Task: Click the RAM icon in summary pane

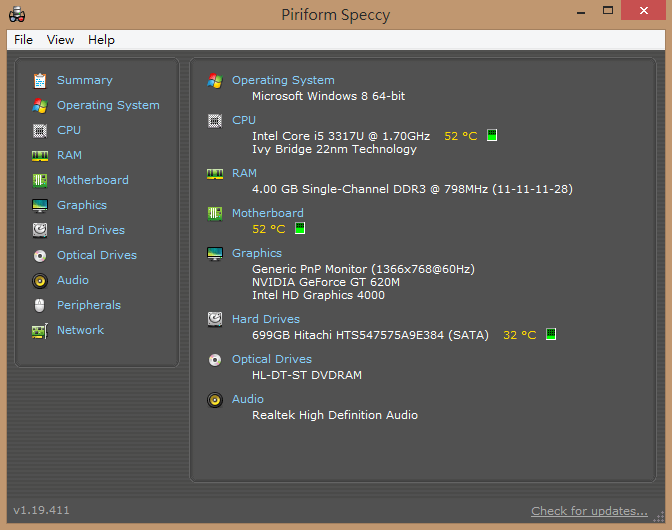Action: pos(215,174)
